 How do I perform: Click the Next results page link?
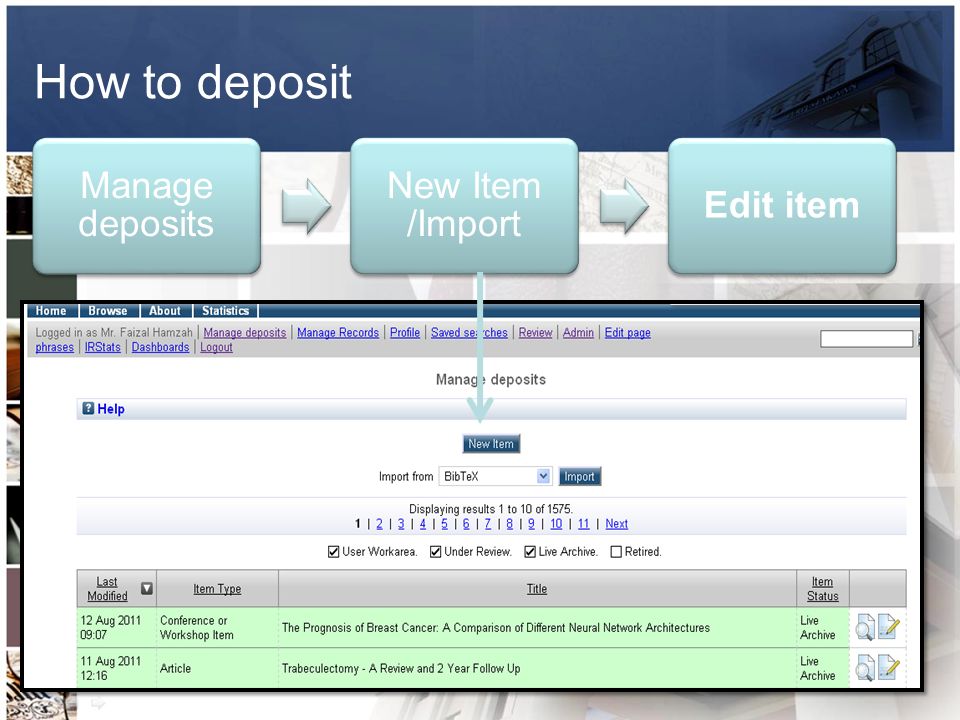pos(617,524)
